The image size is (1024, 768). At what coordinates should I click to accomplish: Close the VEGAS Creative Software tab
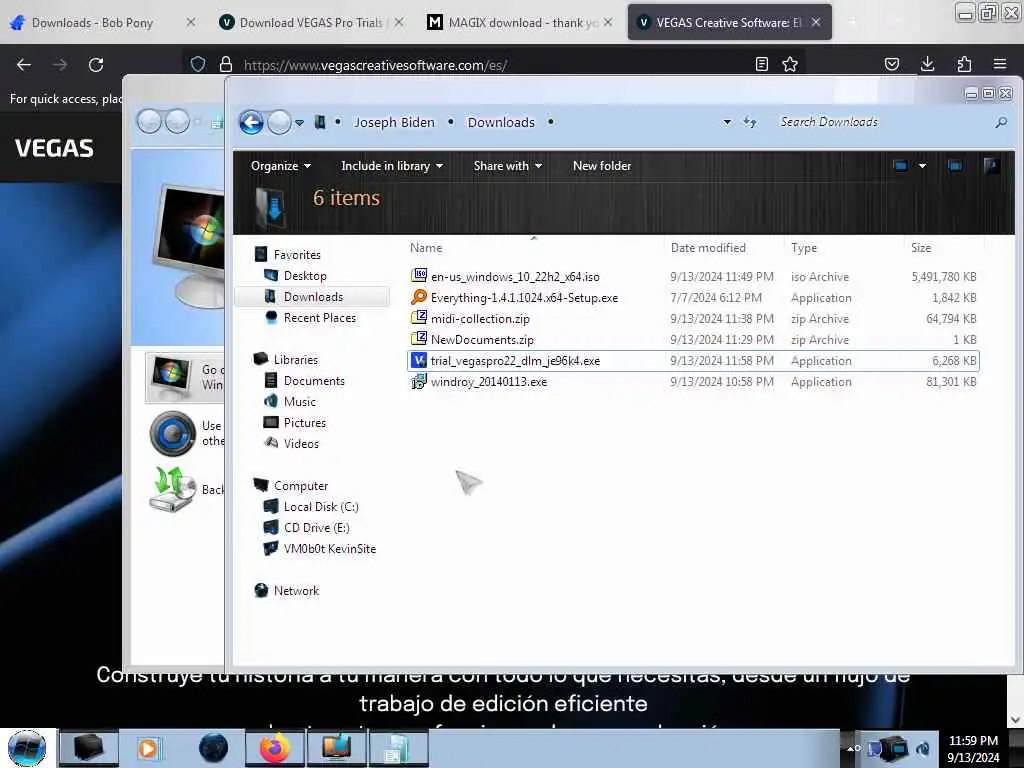coord(816,22)
